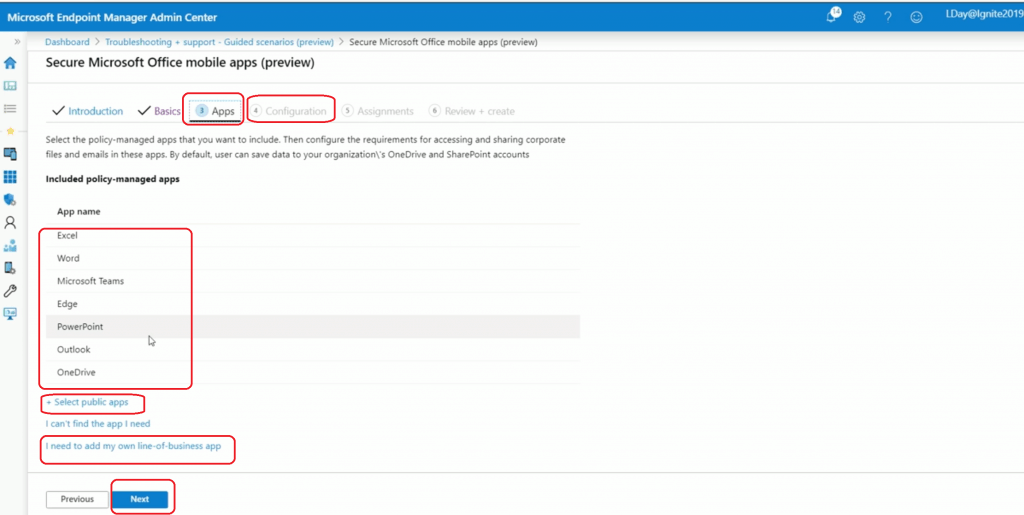Select the PowerPoint app row
This screenshot has height=515, width=1024.
tap(313, 327)
